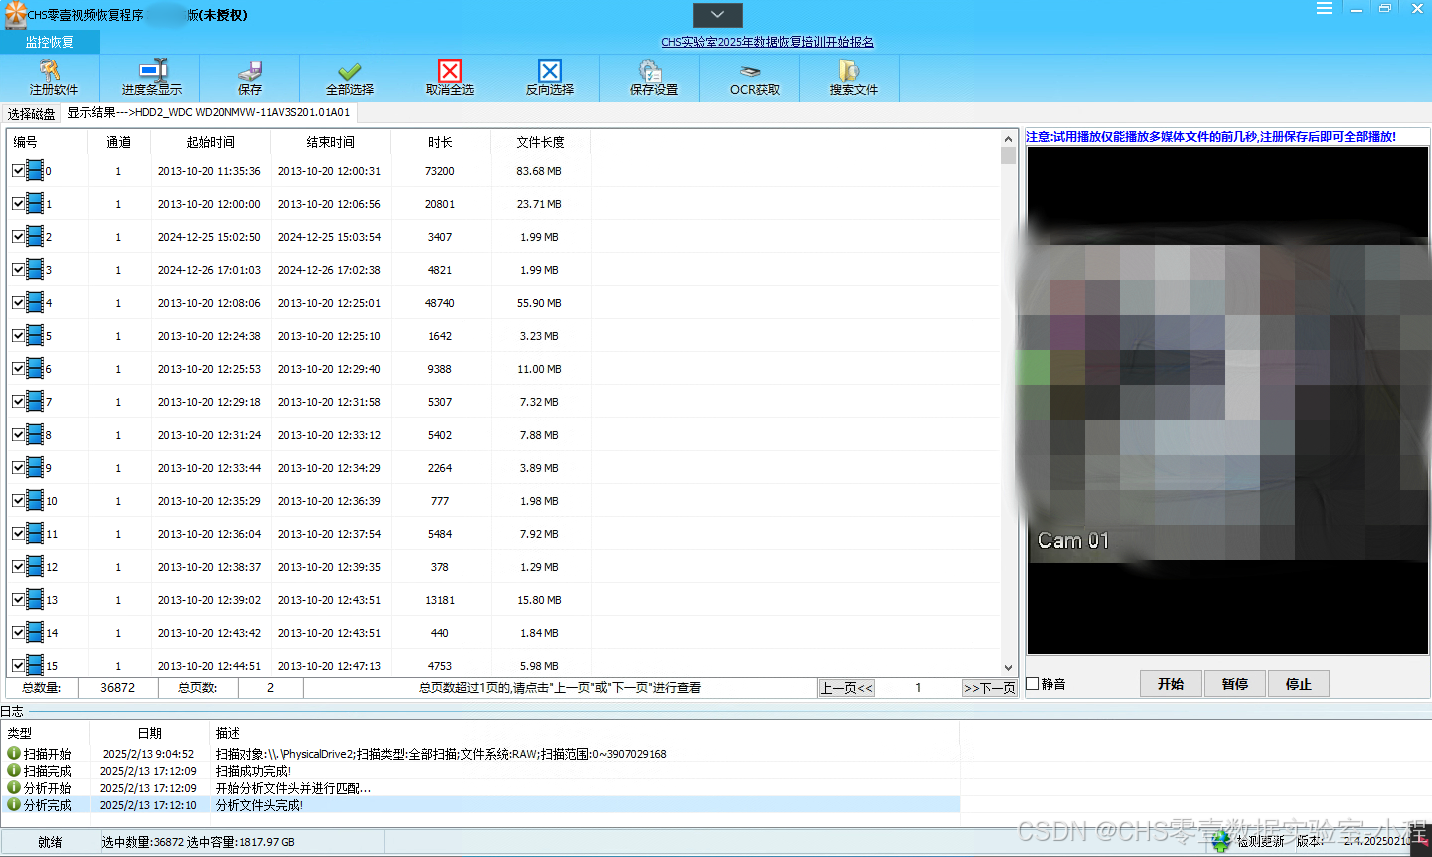The image size is (1432, 857).
Task: Uncheck the checkbox for row 14
Action: 18,633
